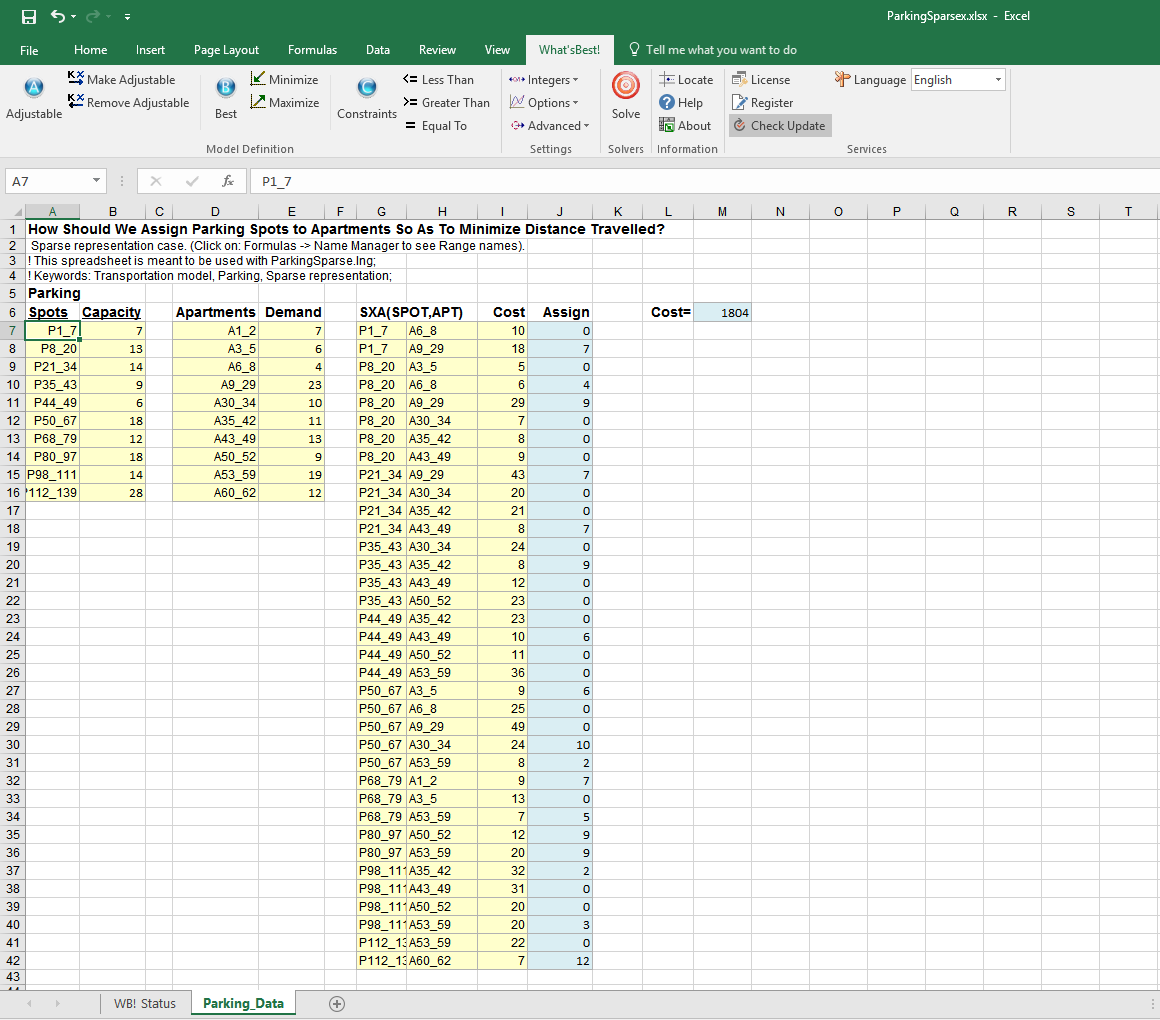Click the Assign value 12 in row 42
1160x1020 pixels.
[560, 961]
